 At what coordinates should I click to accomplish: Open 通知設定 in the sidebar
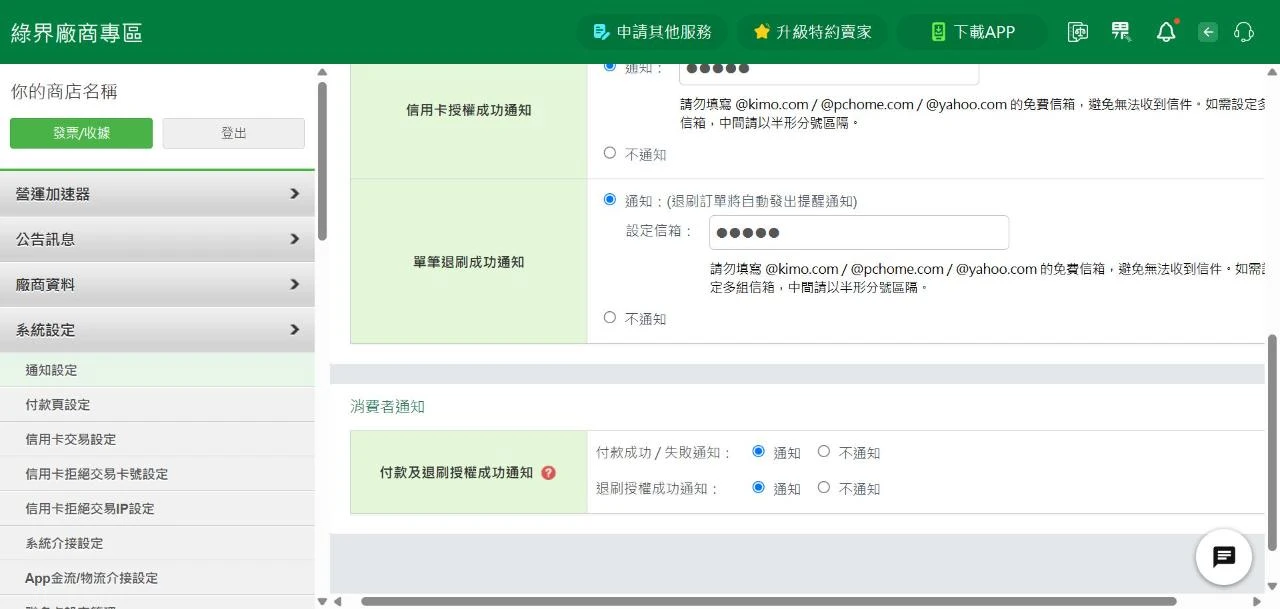[157, 370]
